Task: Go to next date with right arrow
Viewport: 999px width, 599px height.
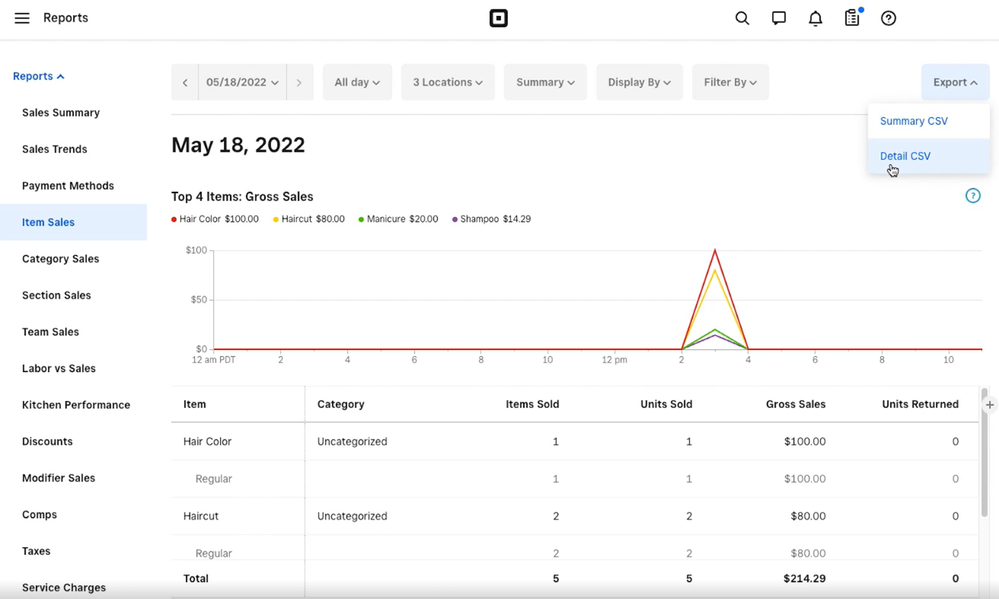Action: [x=299, y=82]
